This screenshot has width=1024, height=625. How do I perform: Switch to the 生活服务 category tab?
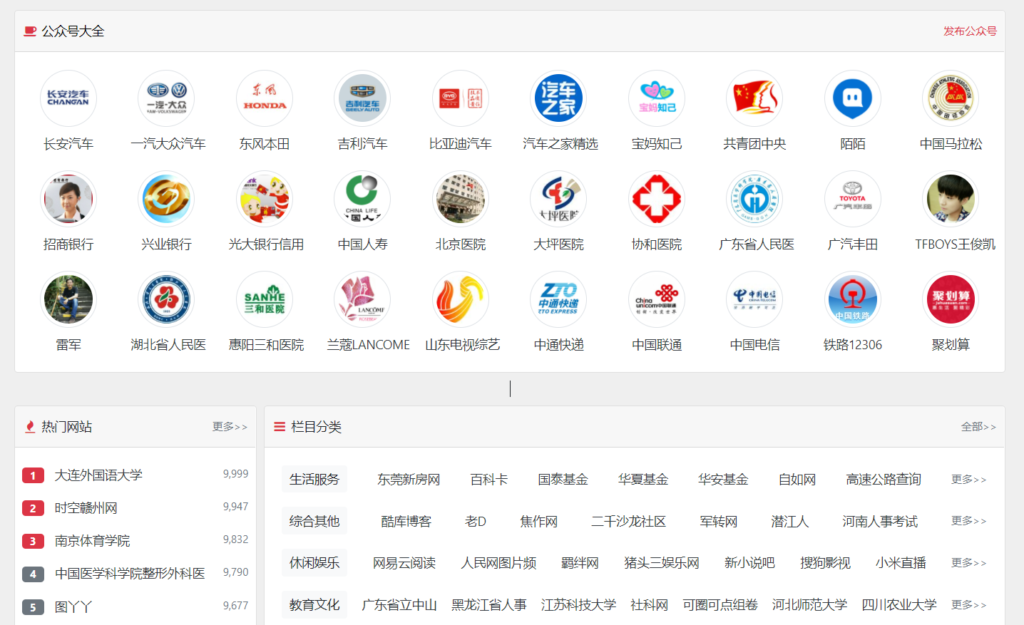(x=314, y=479)
